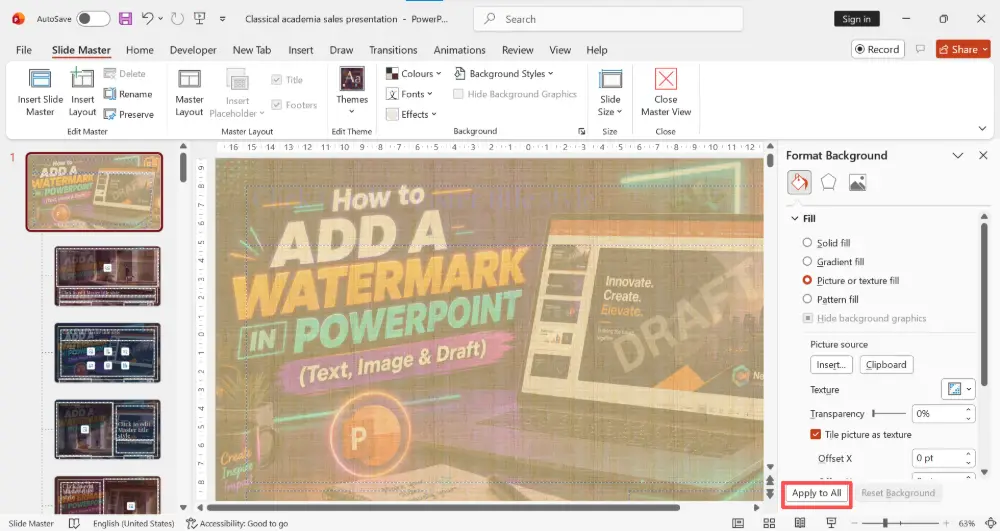Collapse the Fill section
The image size is (1000, 531).
(795, 218)
